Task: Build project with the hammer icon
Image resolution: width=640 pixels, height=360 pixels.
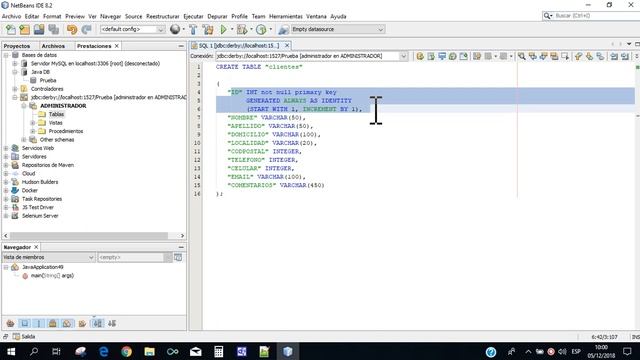Action: (193, 29)
